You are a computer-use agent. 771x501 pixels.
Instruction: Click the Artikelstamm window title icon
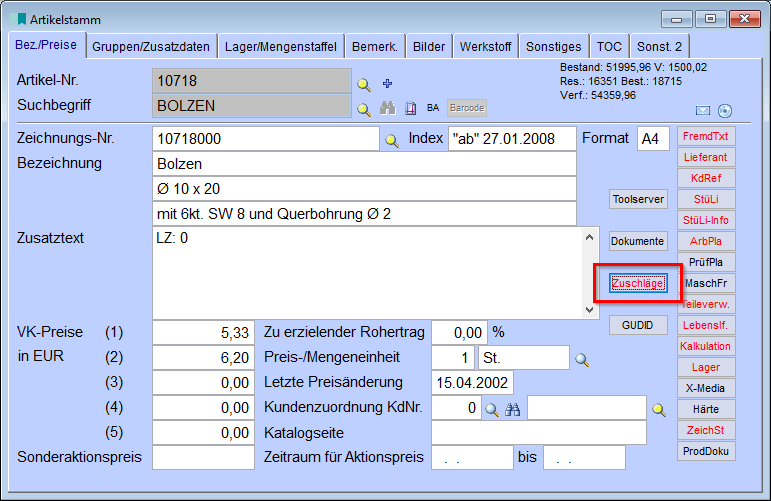coord(20,19)
